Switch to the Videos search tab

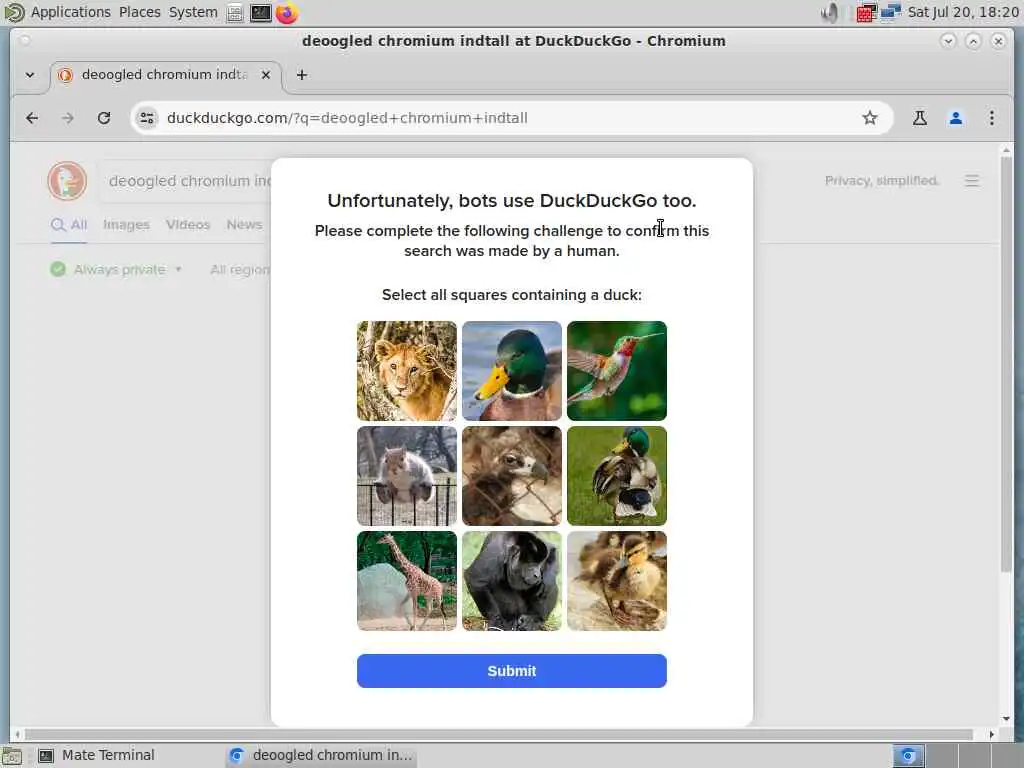point(188,225)
